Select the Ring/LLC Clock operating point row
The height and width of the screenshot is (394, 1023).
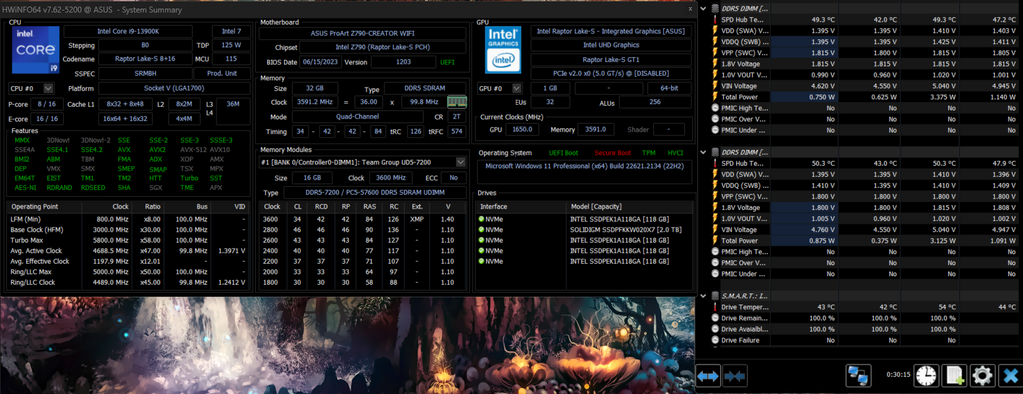[129, 282]
